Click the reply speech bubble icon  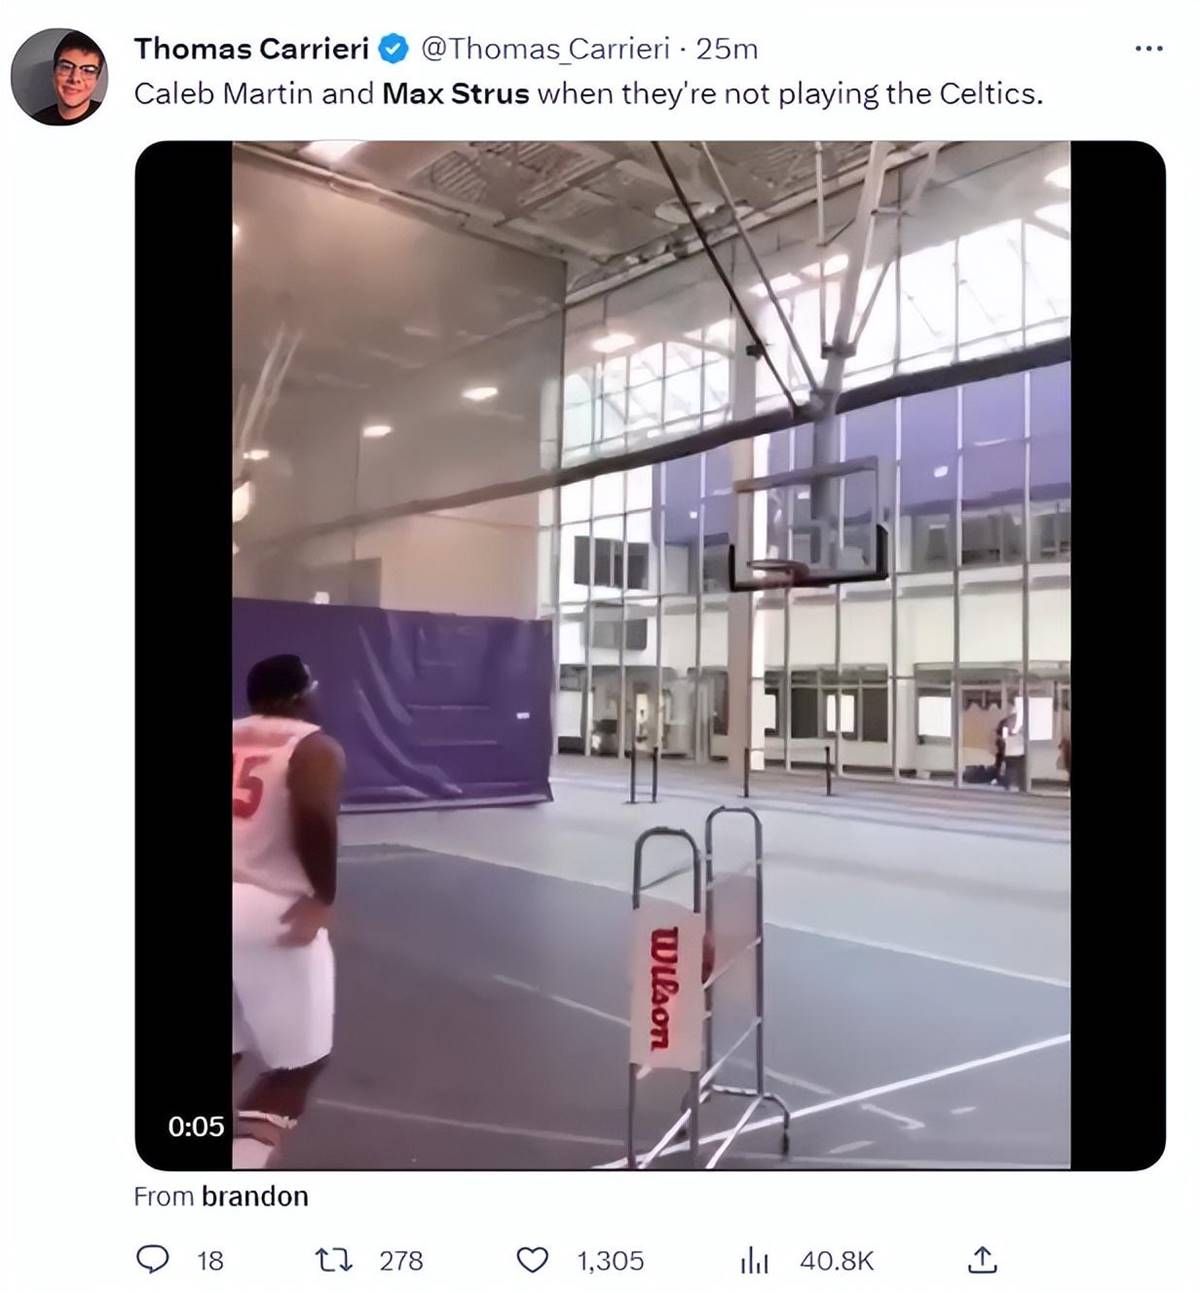[x=152, y=1260]
